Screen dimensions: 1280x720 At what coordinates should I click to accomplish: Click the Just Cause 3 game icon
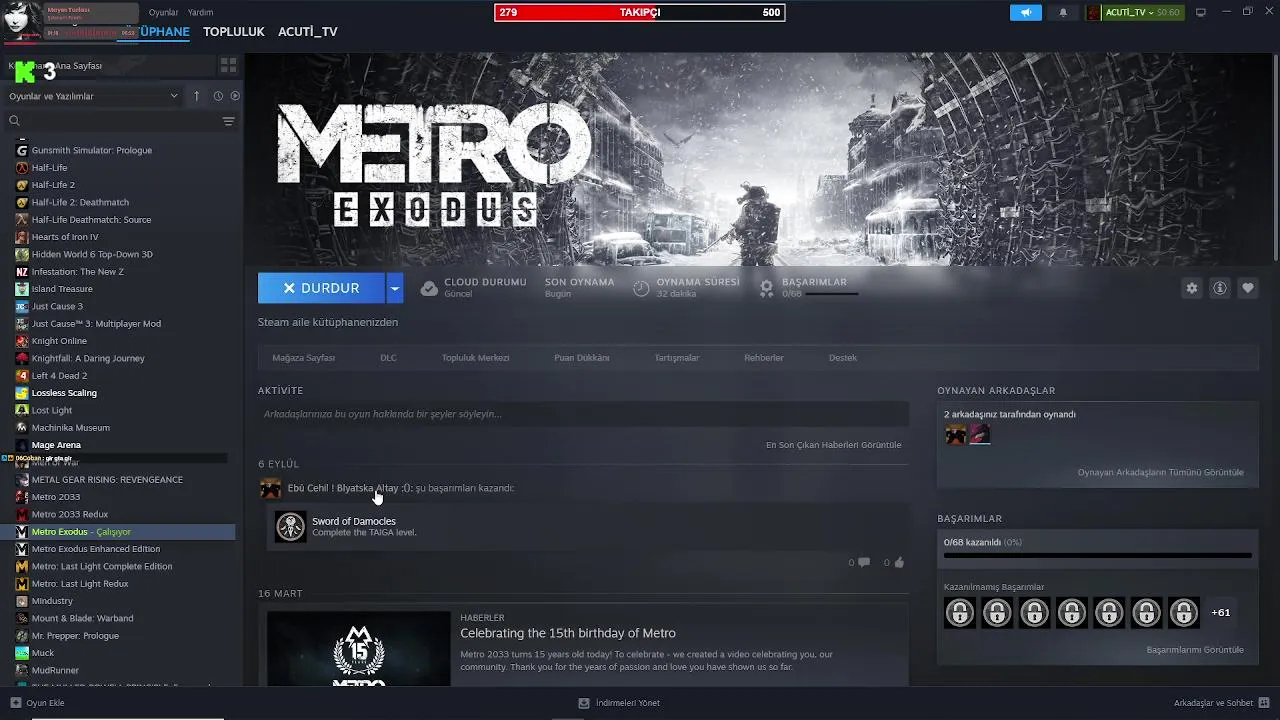tap(22, 306)
